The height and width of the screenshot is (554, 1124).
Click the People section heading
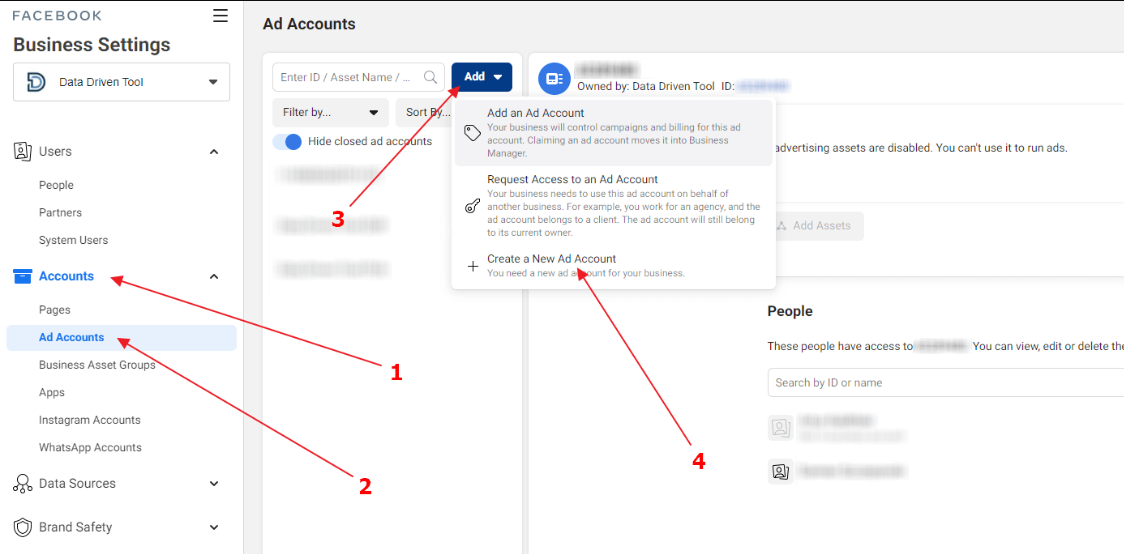[790, 311]
